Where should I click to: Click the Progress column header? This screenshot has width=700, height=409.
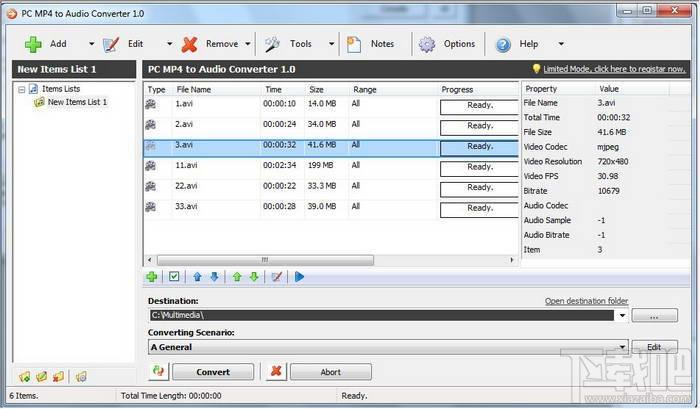[478, 89]
